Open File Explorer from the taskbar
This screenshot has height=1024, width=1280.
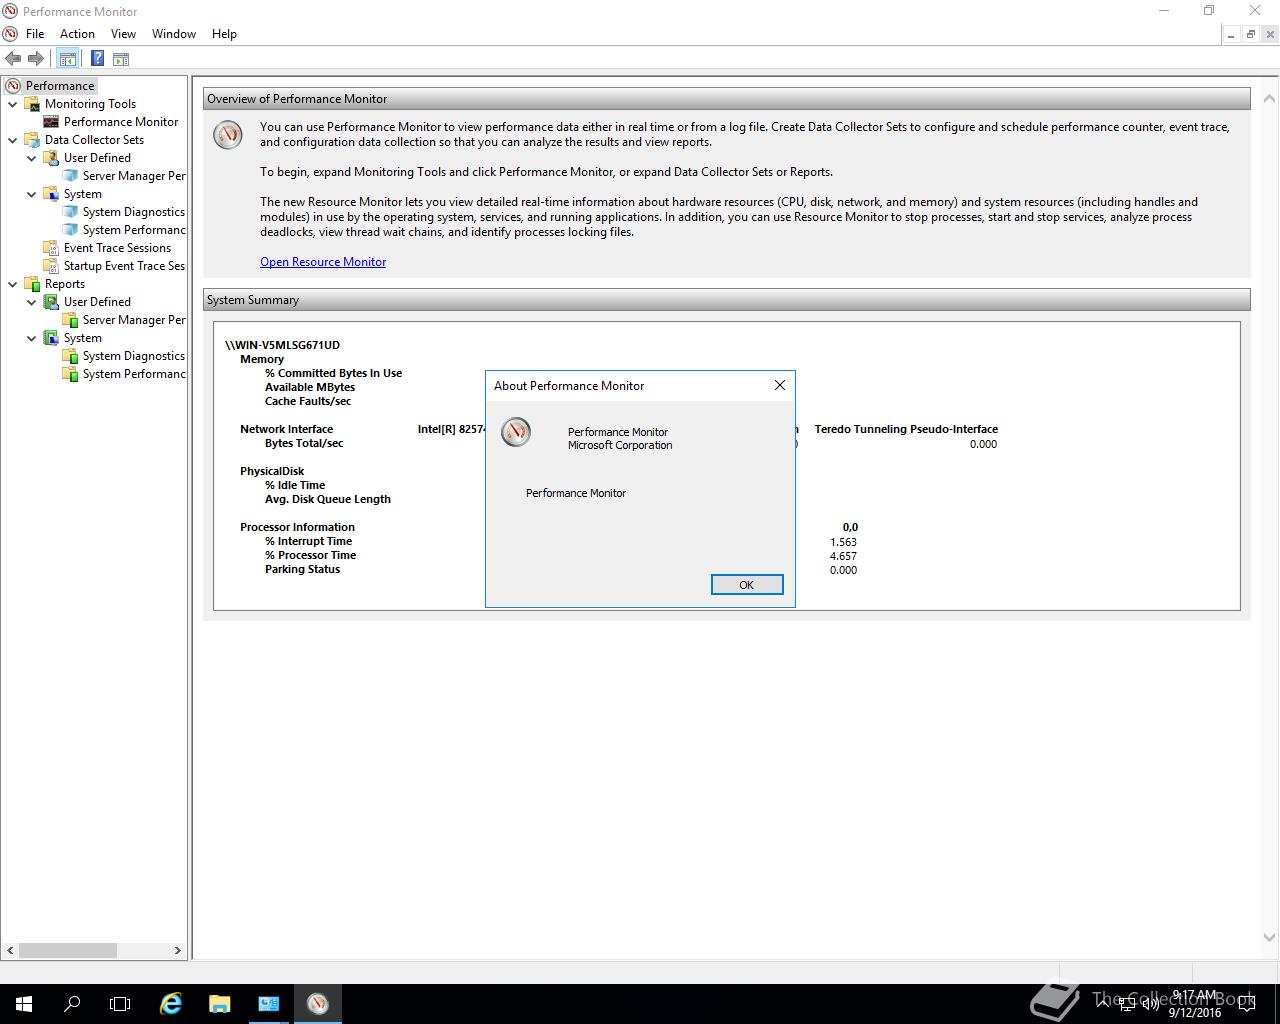pyautogui.click(x=220, y=1004)
